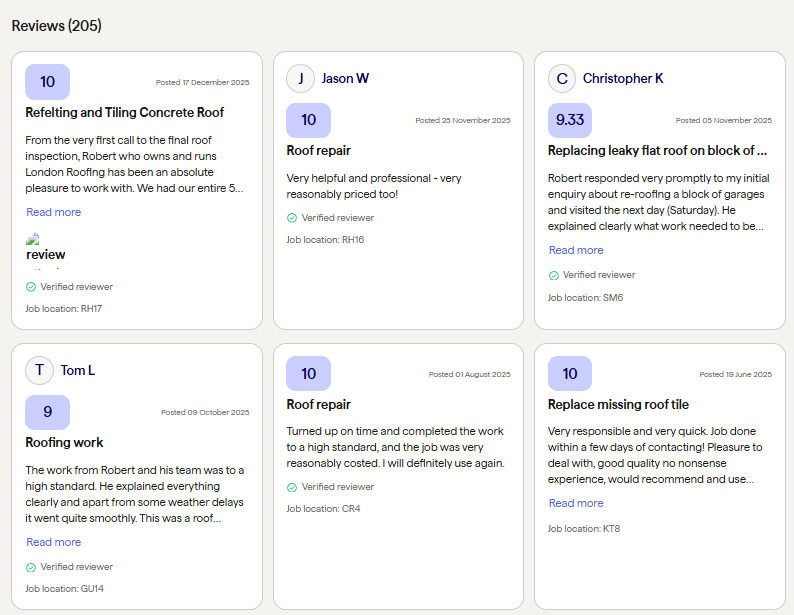The height and width of the screenshot is (615, 794).
Task: Click the Refelting and Tiling Concrete Roof title
Action: pos(125,113)
